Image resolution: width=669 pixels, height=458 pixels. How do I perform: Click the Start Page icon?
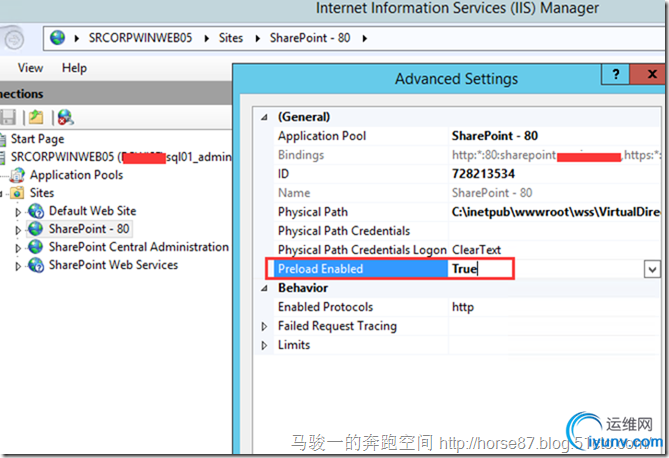click(3, 139)
